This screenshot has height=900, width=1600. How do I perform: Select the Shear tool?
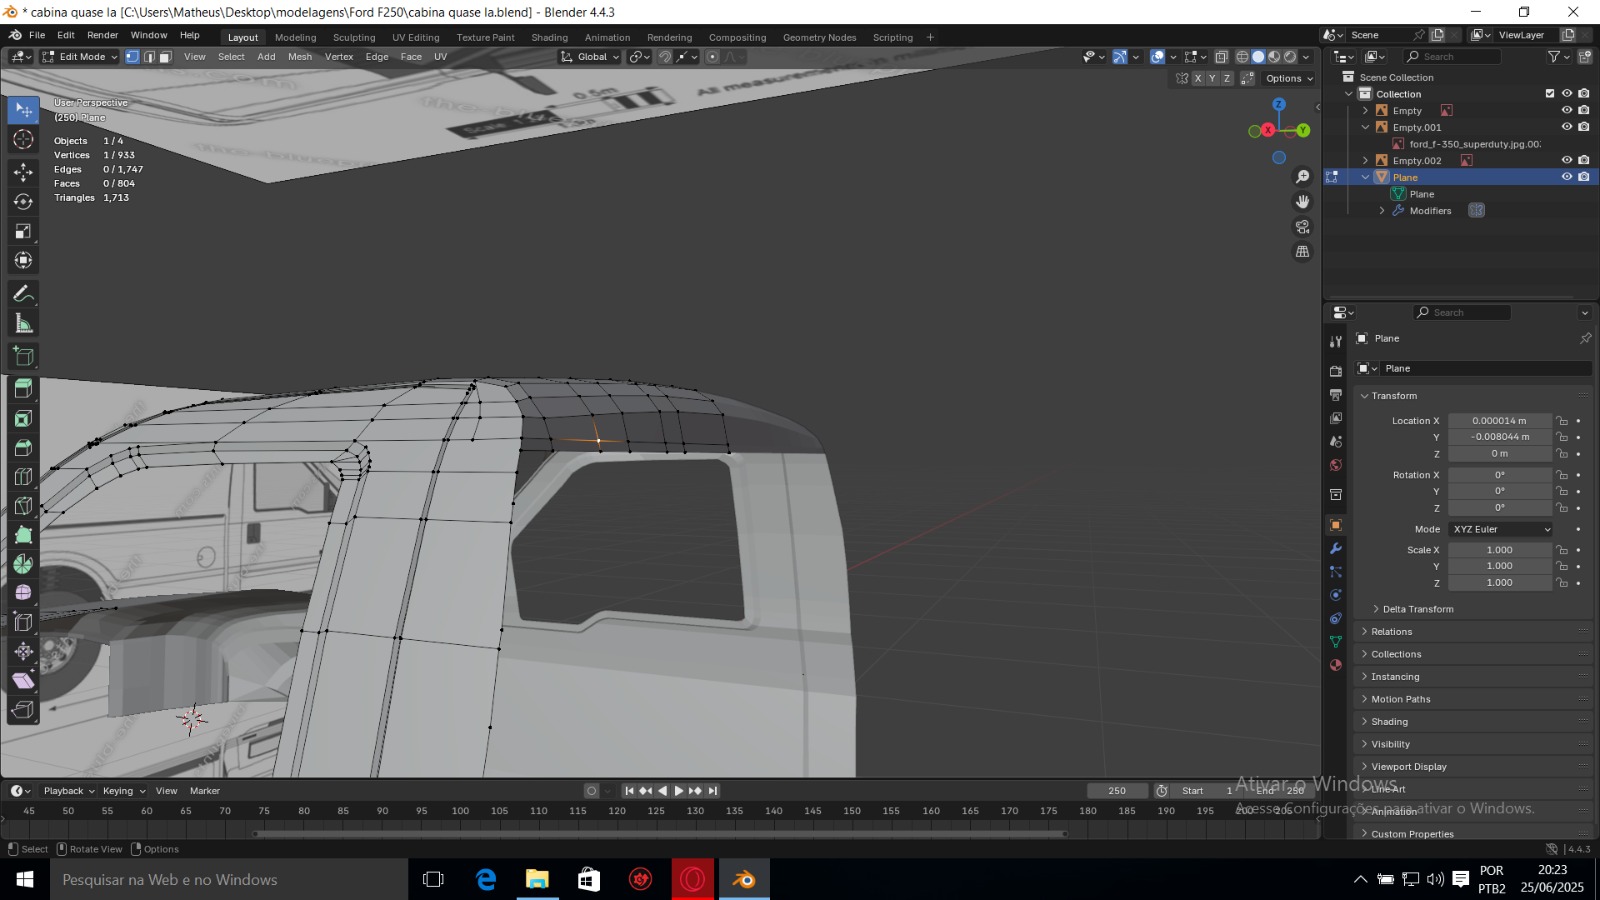[x=23, y=681]
